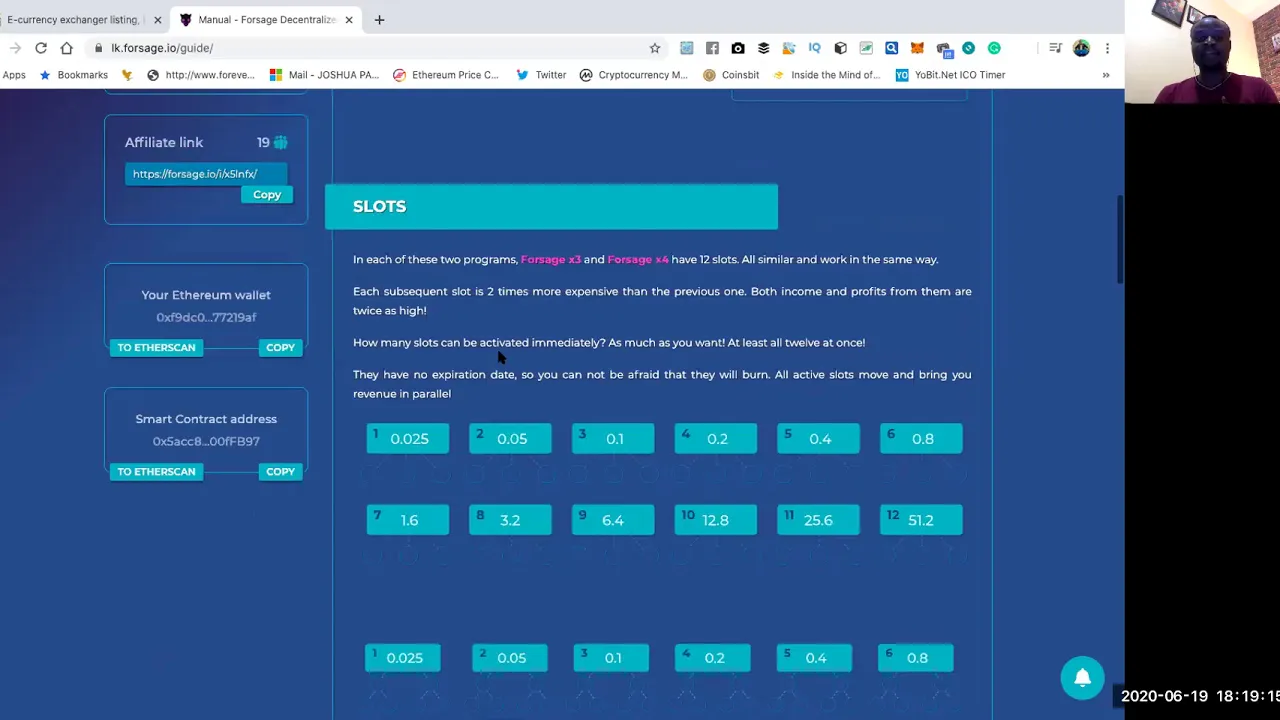Show hidden bookmarks with the chevron
1280x720 pixels.
click(1106, 75)
